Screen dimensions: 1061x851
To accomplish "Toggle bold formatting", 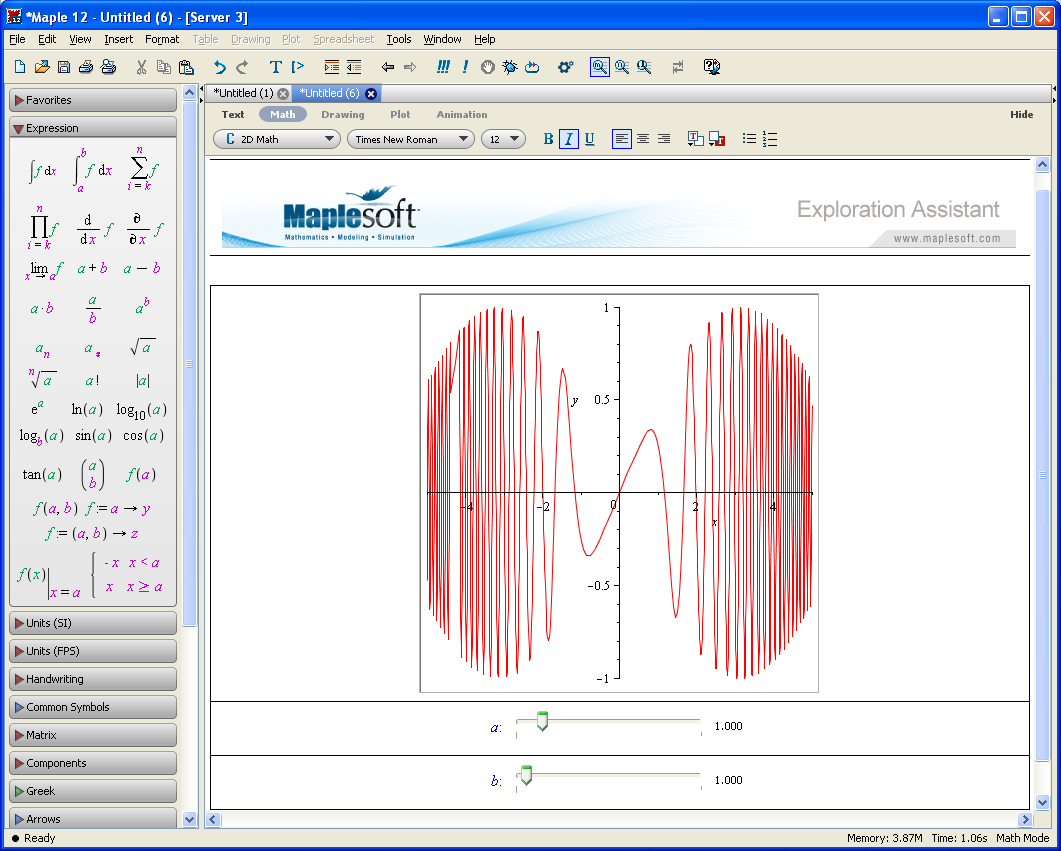I will click(x=548, y=139).
